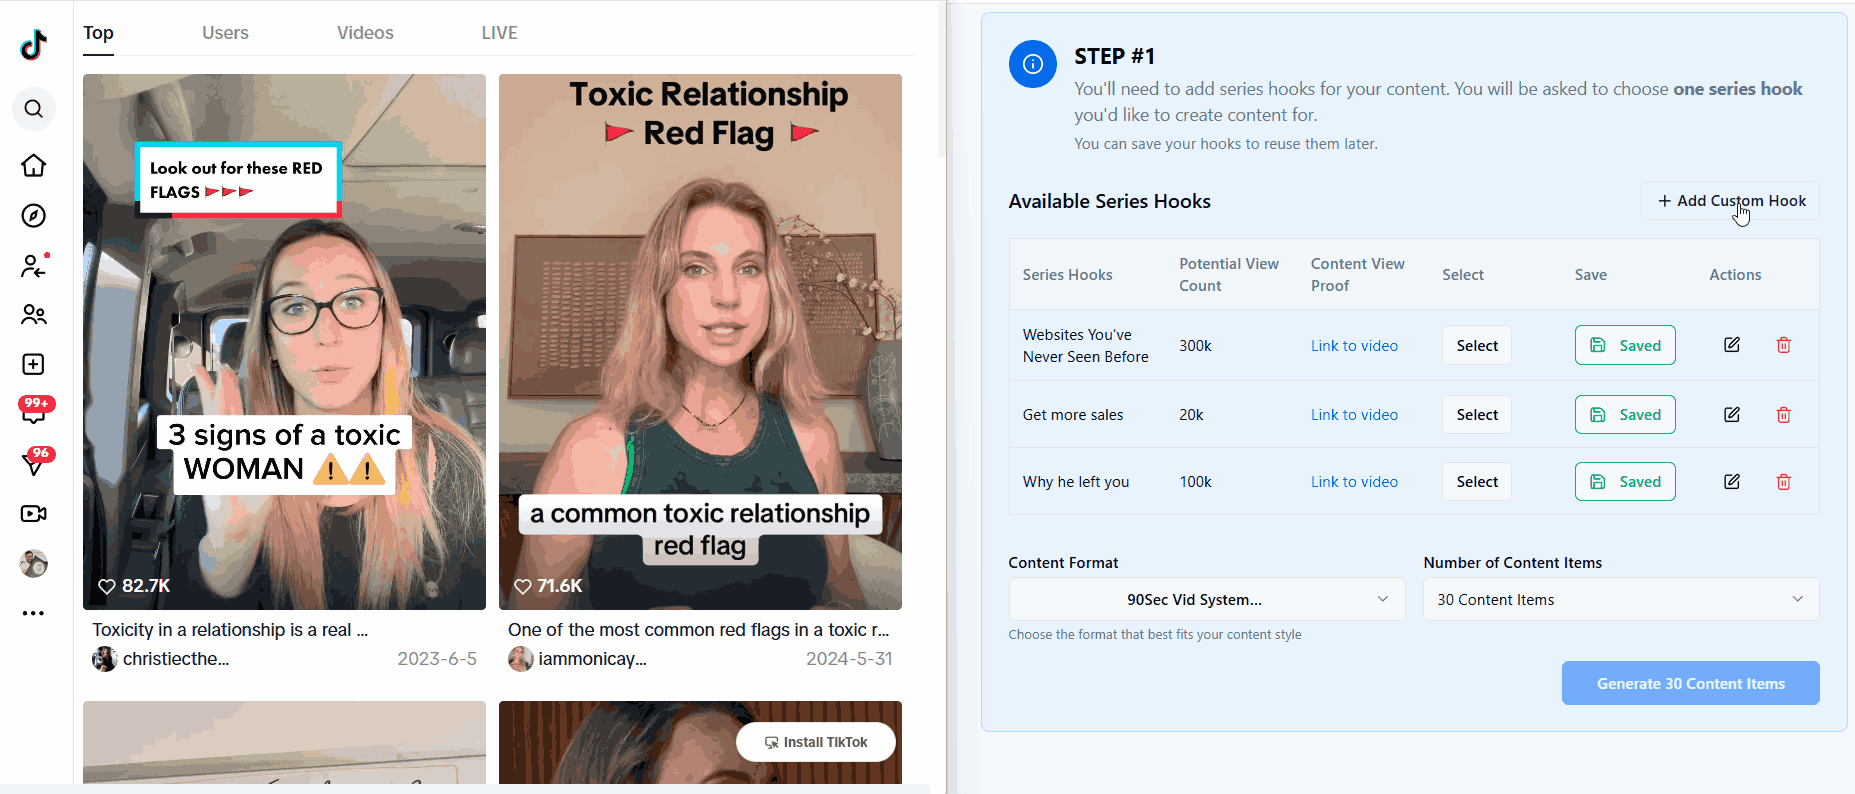Viewport: 1855px width, 794px height.
Task: Delete 'Websites You've Never Seen Before' hook
Action: pos(1783,345)
